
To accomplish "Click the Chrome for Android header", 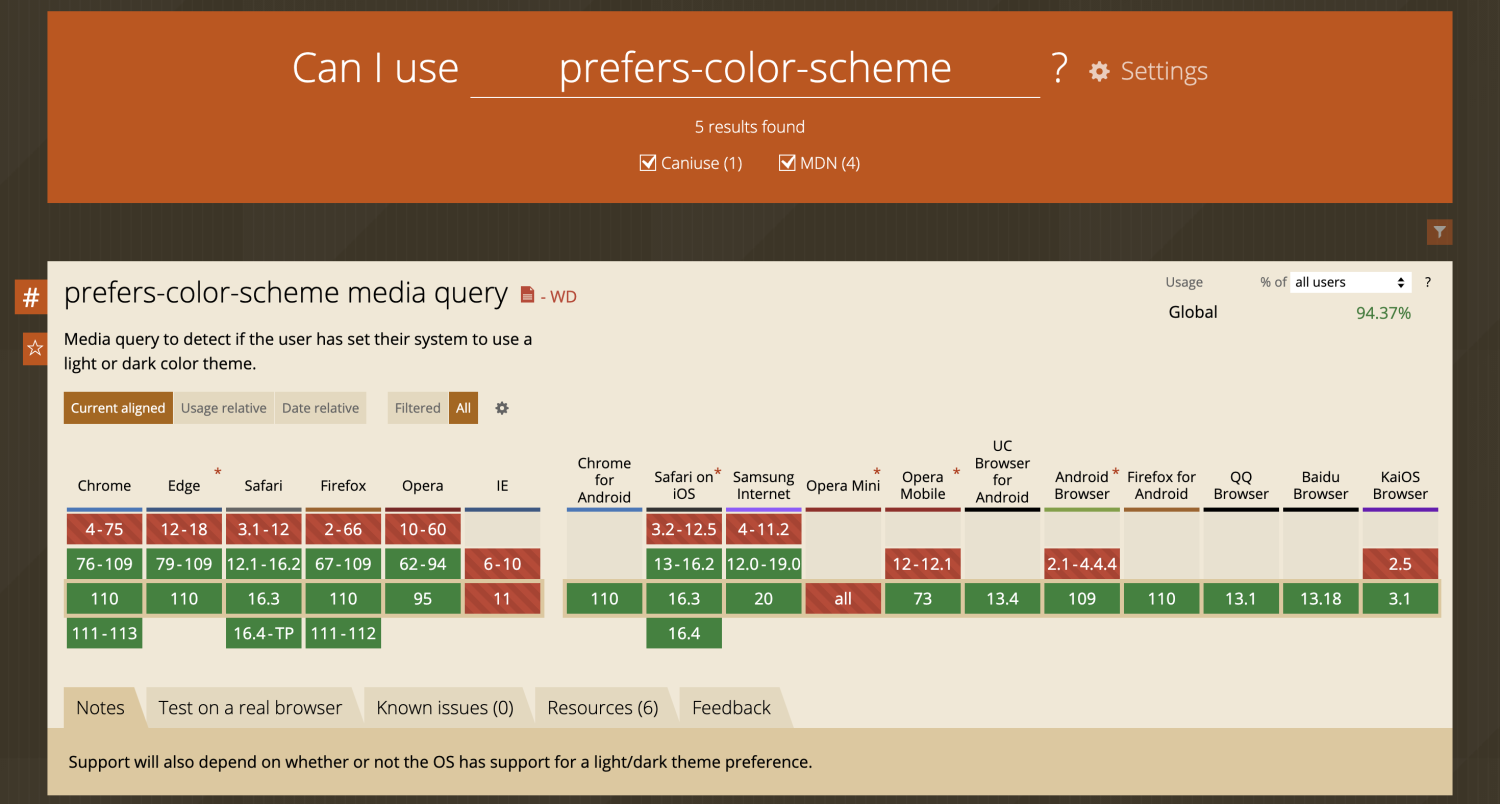I will pyautogui.click(x=604, y=480).
